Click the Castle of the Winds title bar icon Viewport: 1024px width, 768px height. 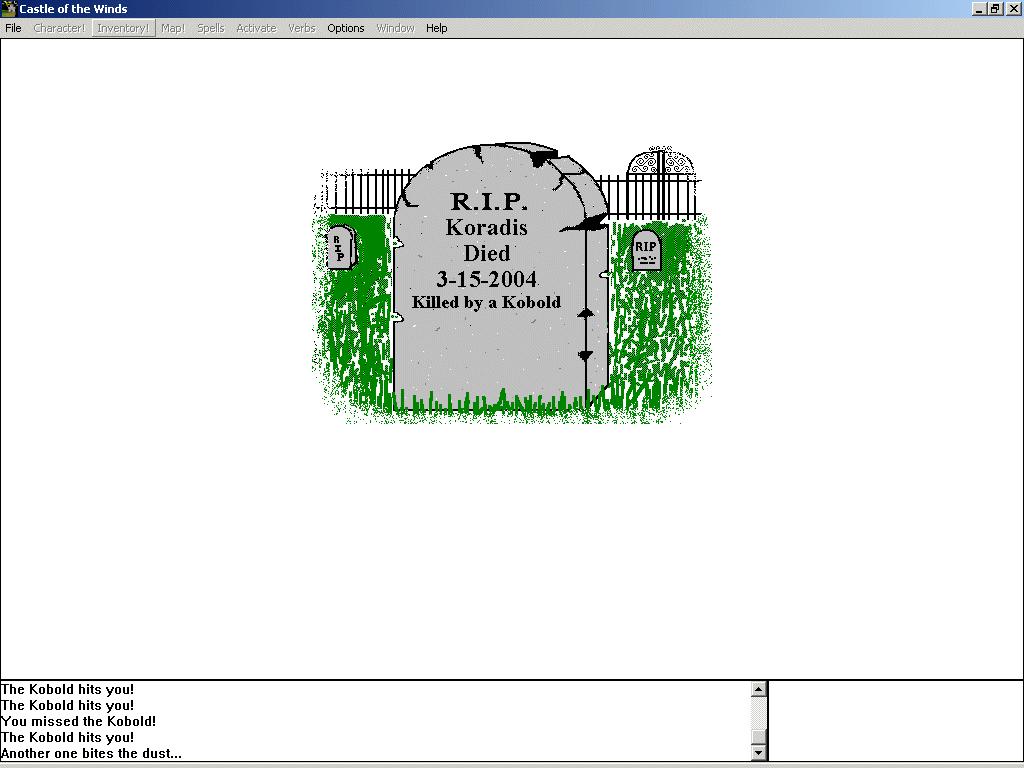8,8
